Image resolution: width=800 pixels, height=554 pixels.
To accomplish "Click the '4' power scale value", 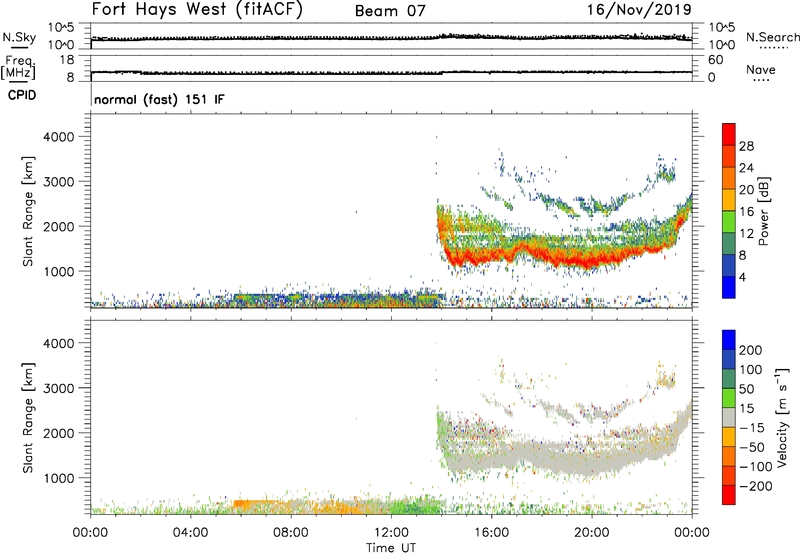I will pos(743,277).
